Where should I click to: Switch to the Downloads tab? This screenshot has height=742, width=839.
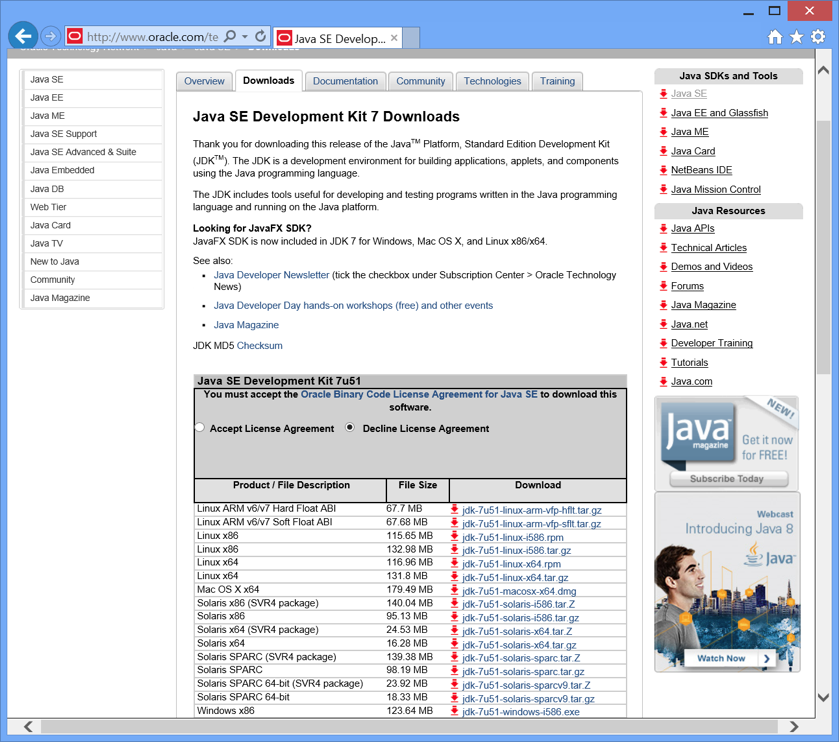click(269, 80)
